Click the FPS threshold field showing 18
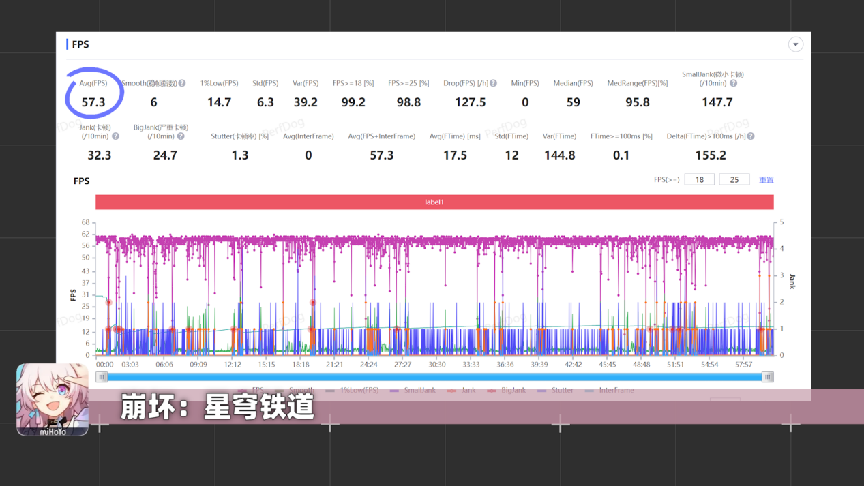Screen dimensions: 864x486 pyautogui.click(x=701, y=180)
